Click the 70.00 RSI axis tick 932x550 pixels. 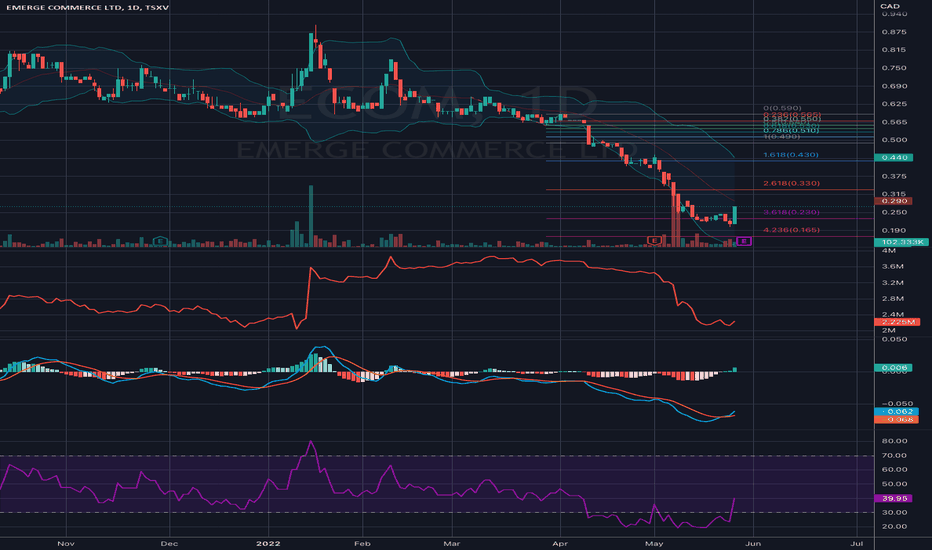click(895, 455)
